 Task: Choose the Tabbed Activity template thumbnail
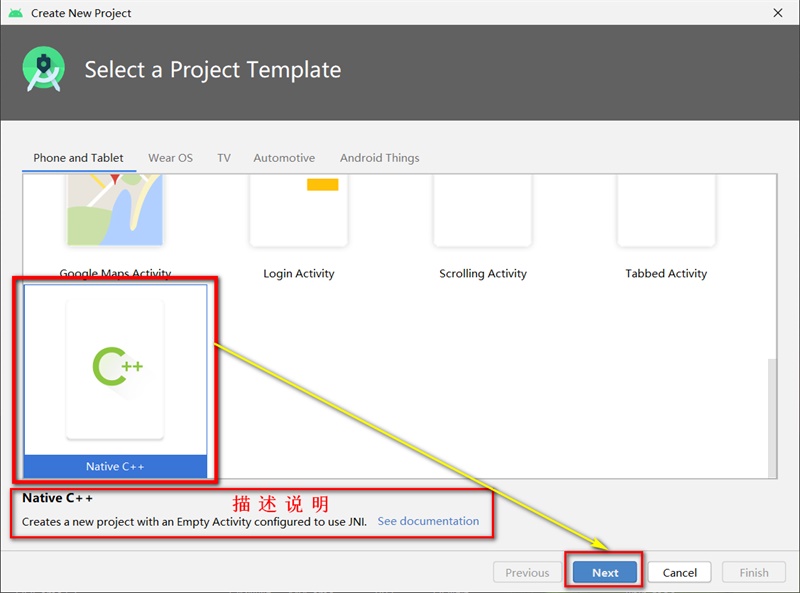tap(666, 210)
